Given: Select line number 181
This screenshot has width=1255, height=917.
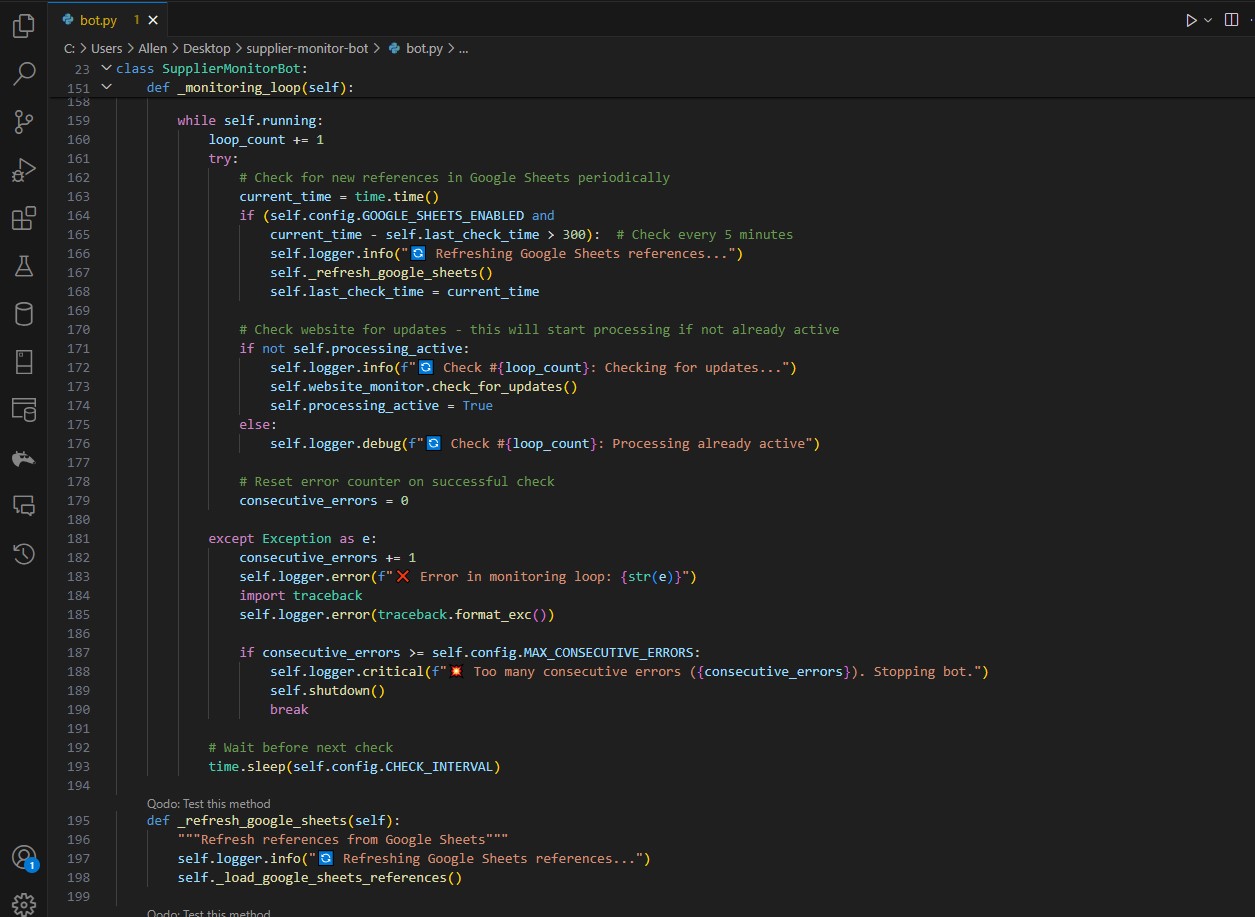Looking at the screenshot, I should coord(78,538).
